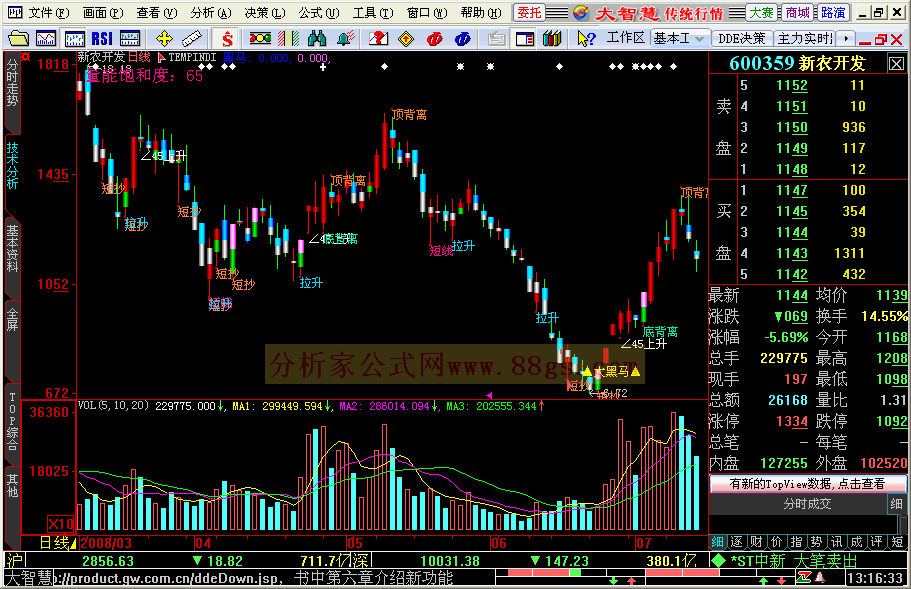
Task: Open file folder icon in toolbar
Action: click(18, 39)
